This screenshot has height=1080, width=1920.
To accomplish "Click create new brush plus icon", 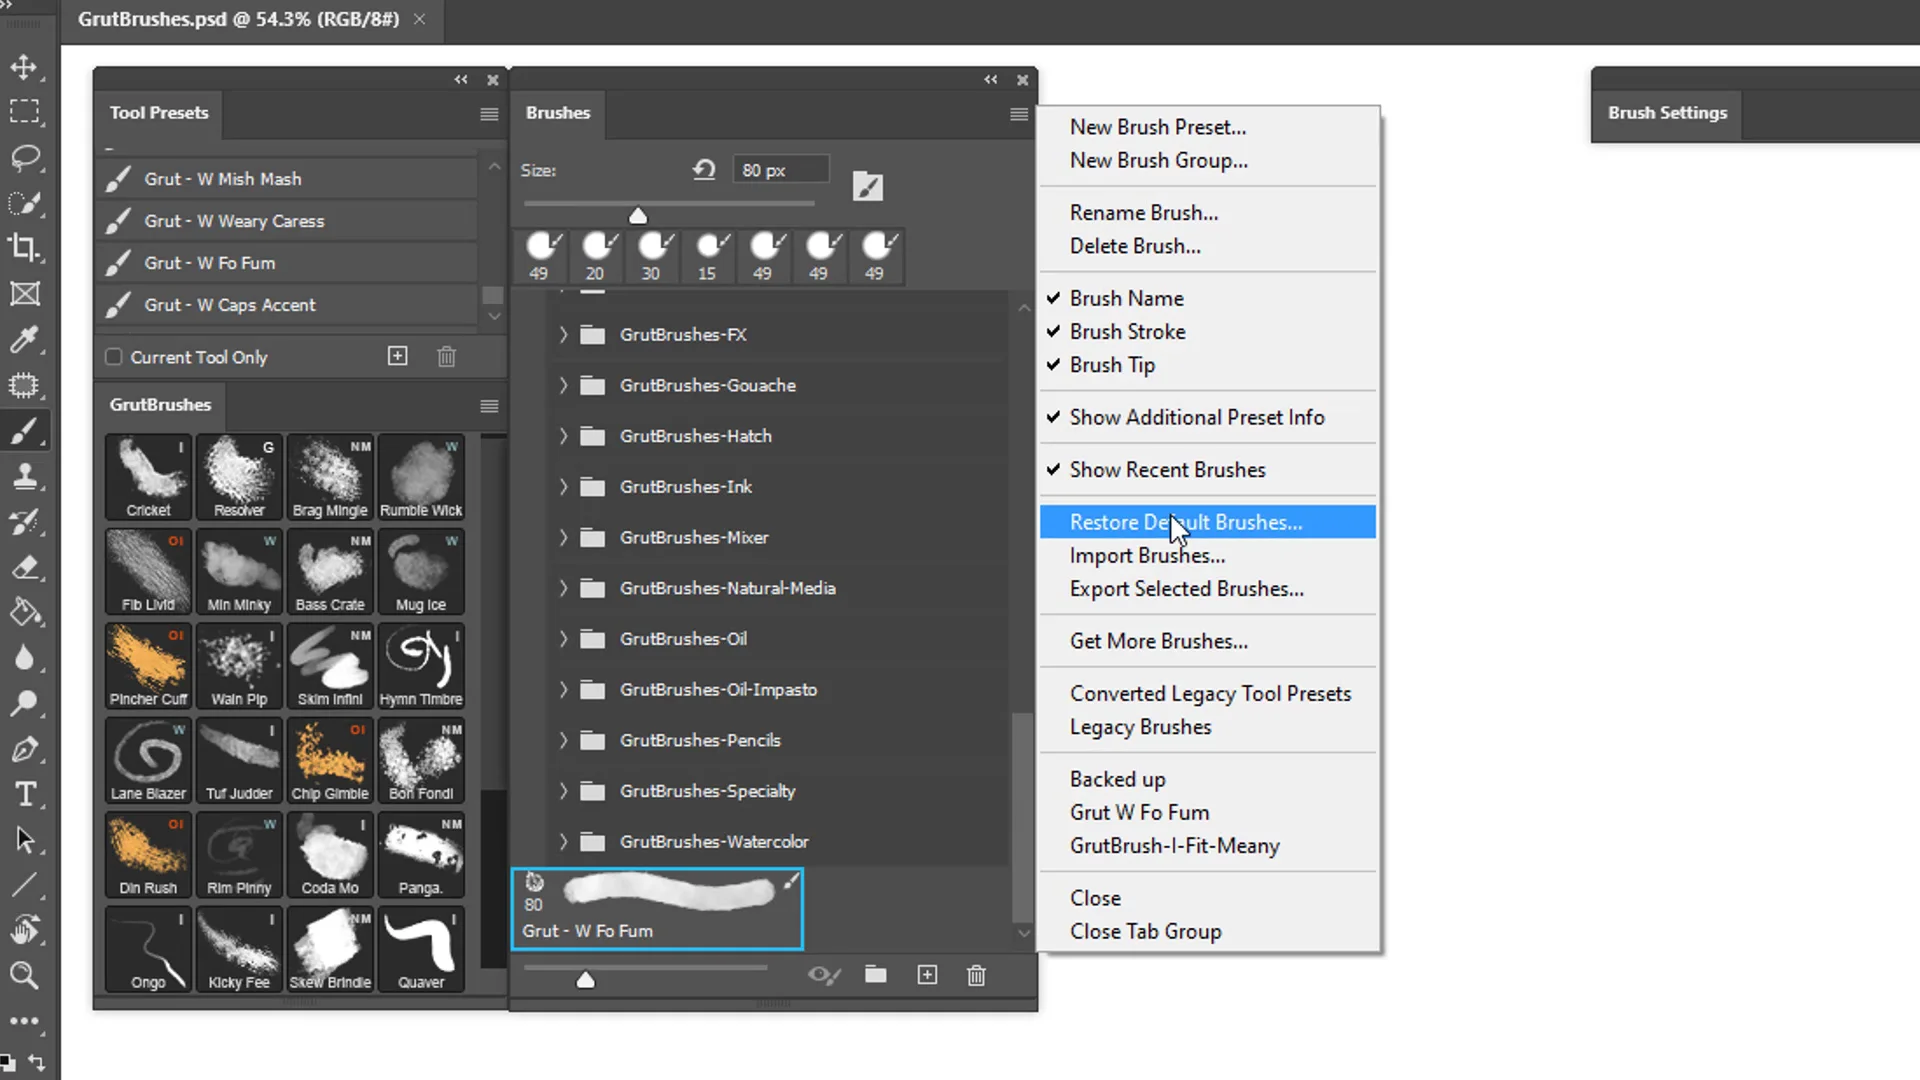I will [927, 975].
